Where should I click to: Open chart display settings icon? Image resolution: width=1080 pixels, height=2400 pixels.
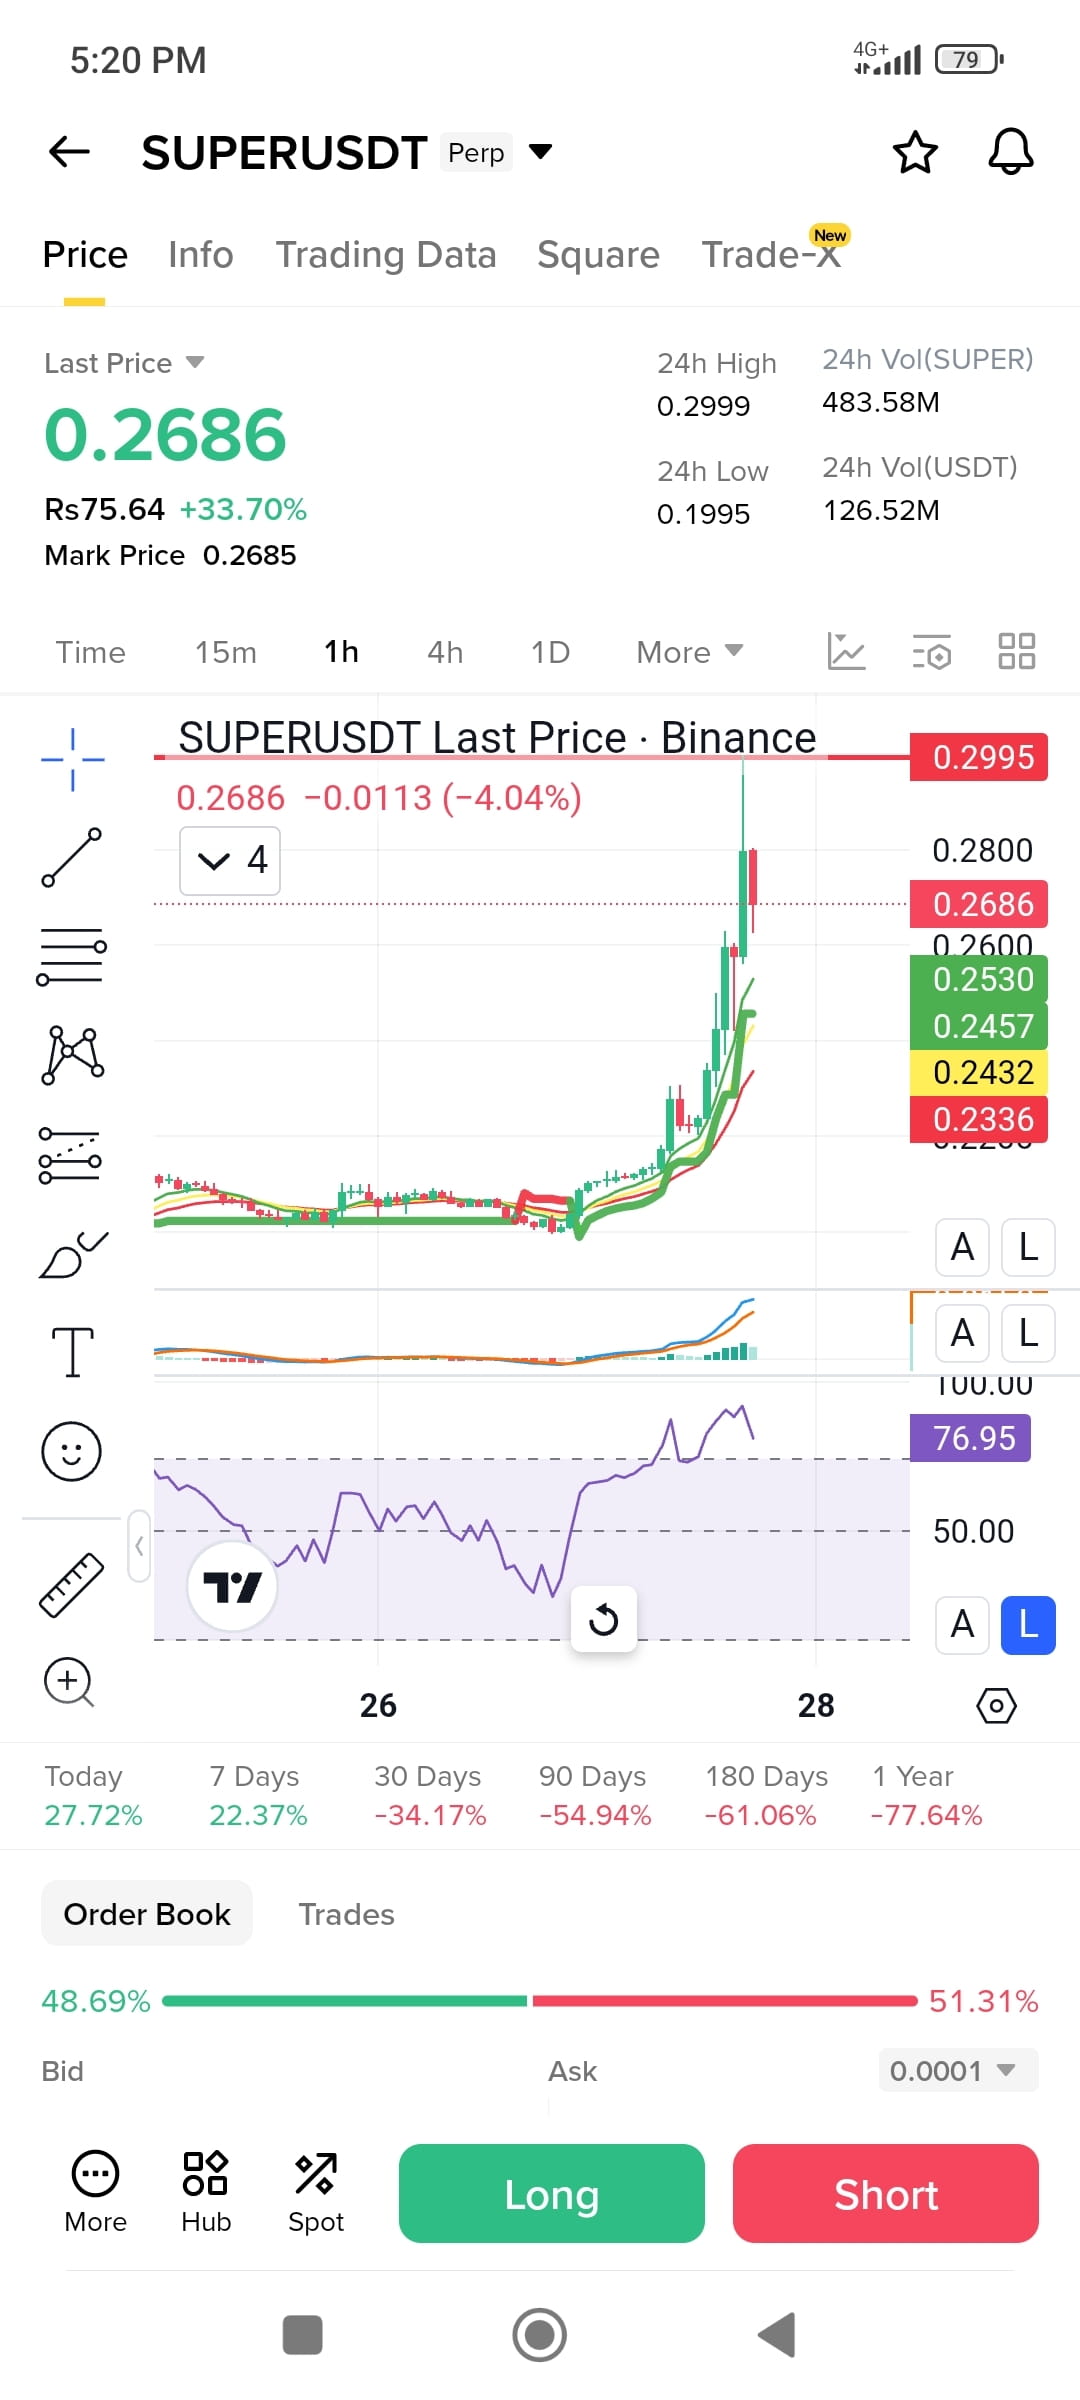(x=932, y=652)
